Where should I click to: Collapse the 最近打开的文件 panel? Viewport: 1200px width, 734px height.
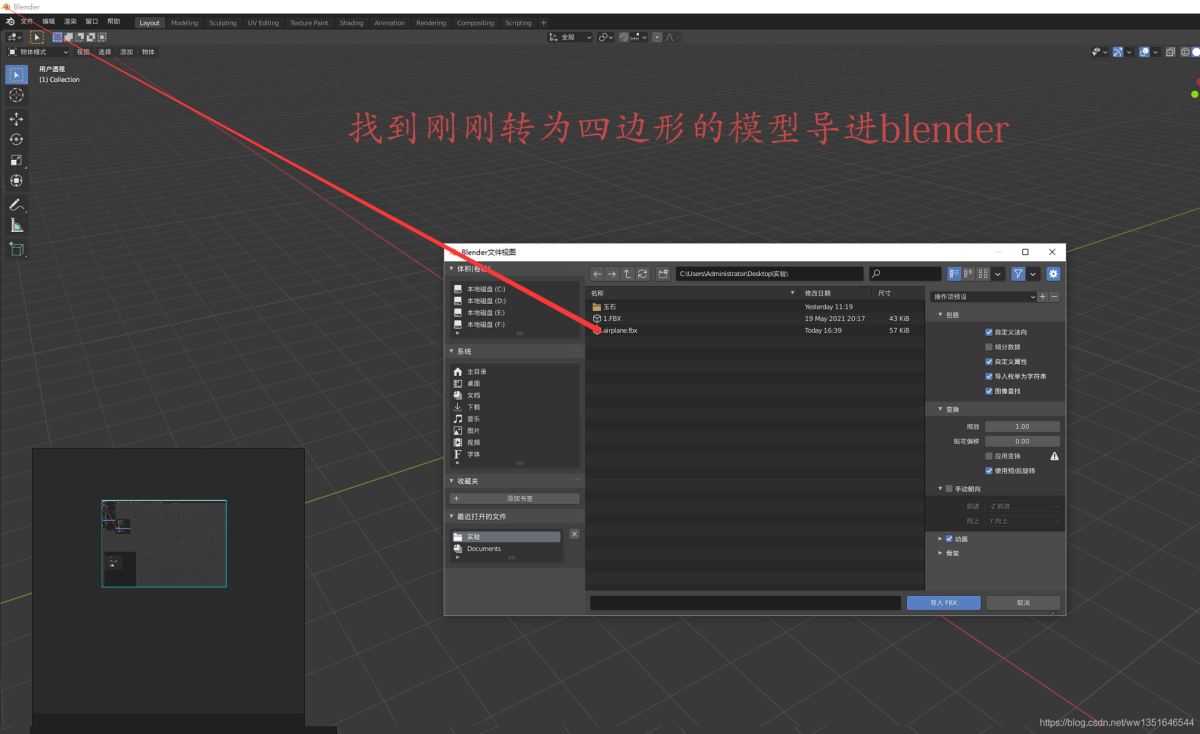click(x=451, y=517)
